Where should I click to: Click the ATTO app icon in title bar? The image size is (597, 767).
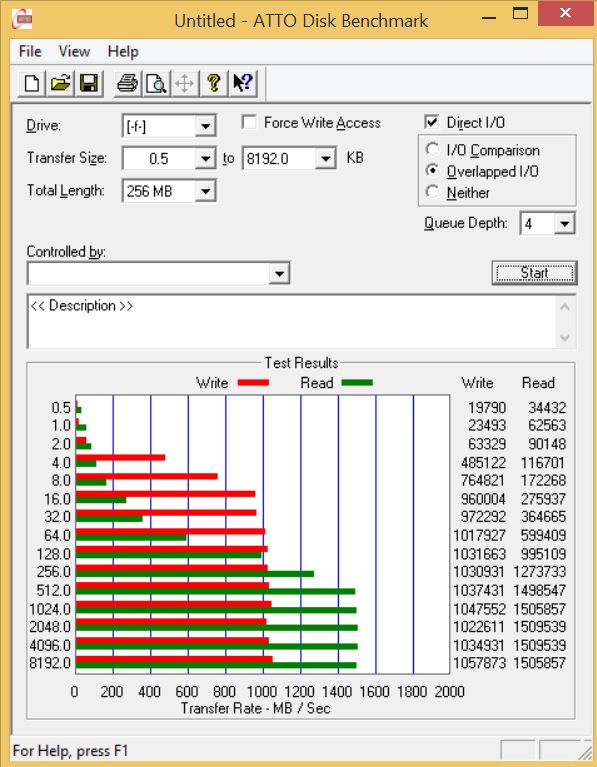pos(22,20)
